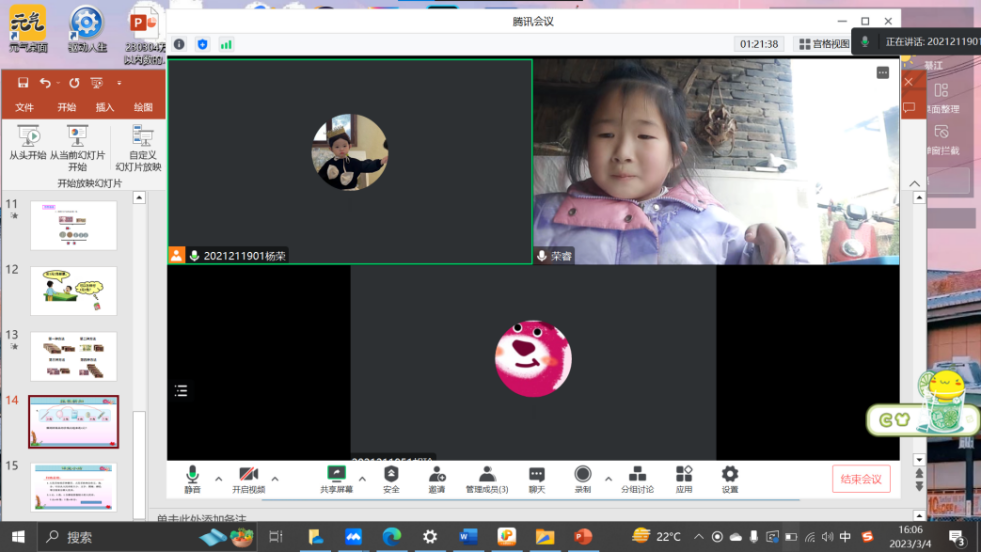Open Breakout Rooms (分组讨论)
The image size is (981, 552).
tap(637, 478)
